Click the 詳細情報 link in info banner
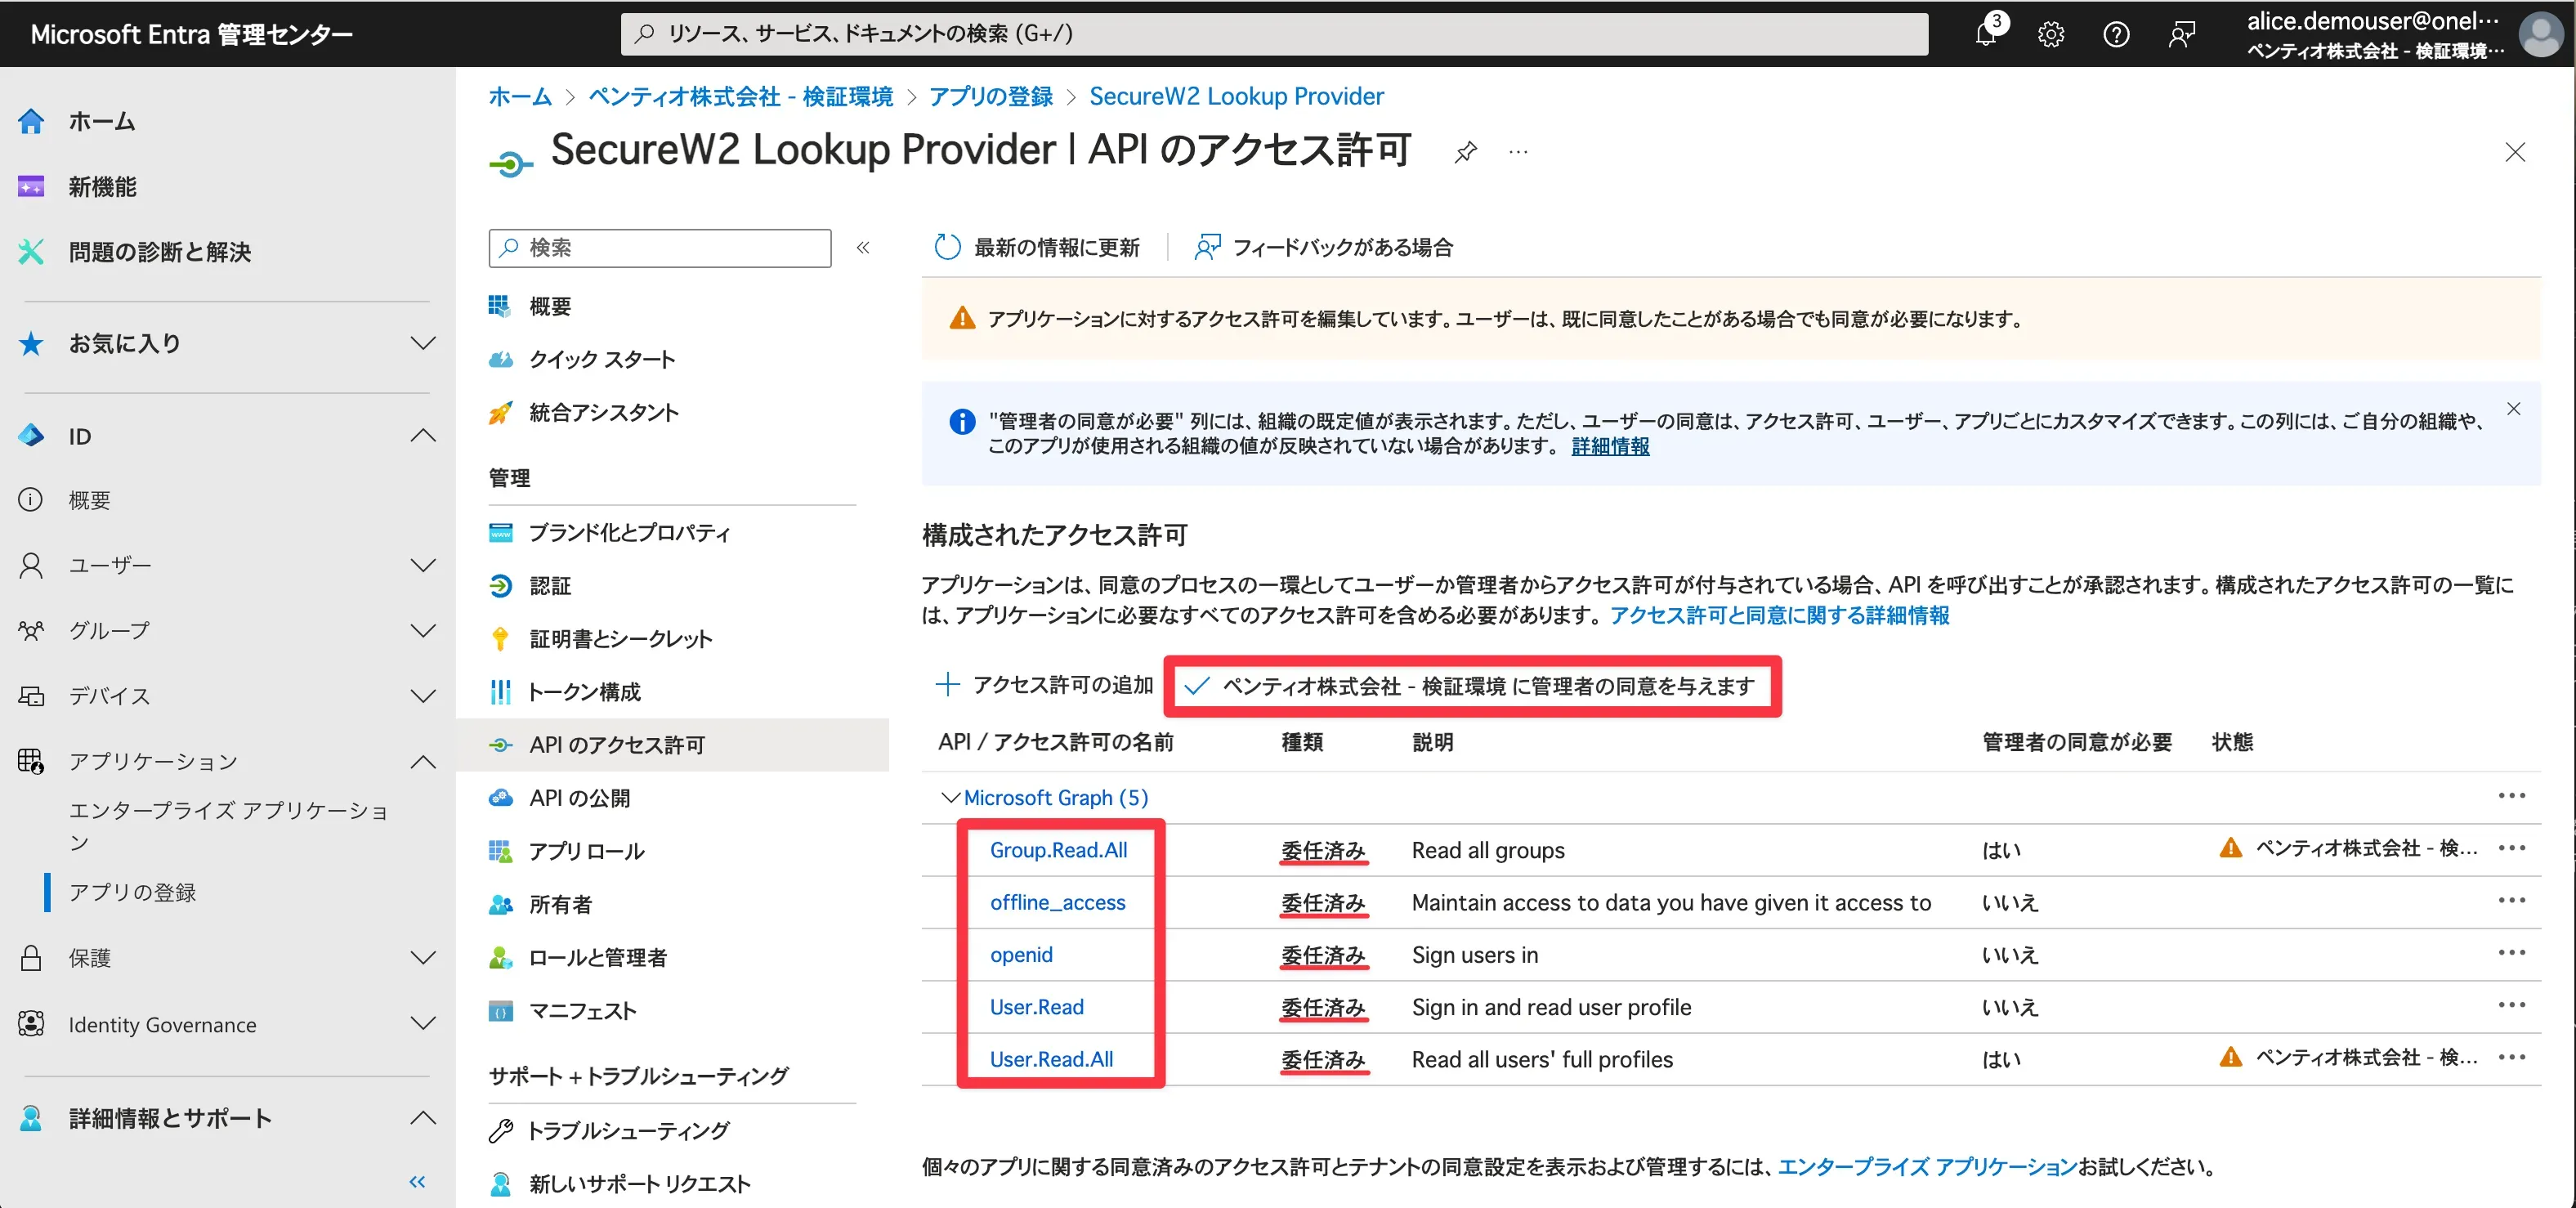 (1610, 446)
